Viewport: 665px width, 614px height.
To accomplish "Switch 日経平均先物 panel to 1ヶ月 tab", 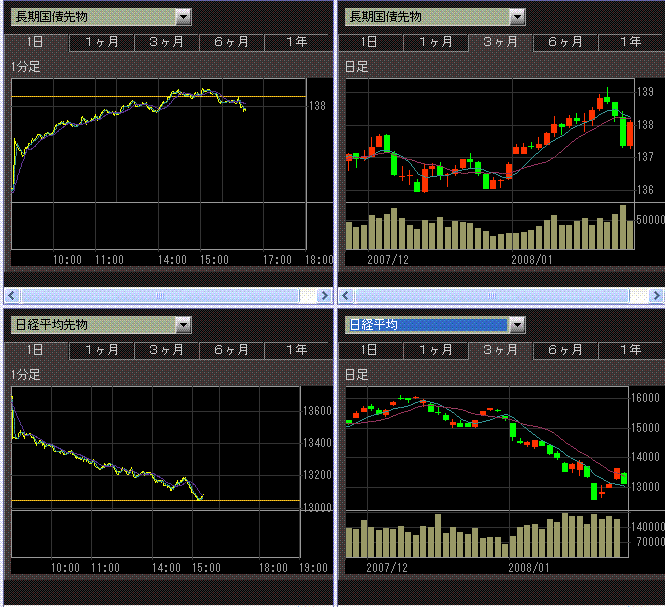I will [x=102, y=350].
